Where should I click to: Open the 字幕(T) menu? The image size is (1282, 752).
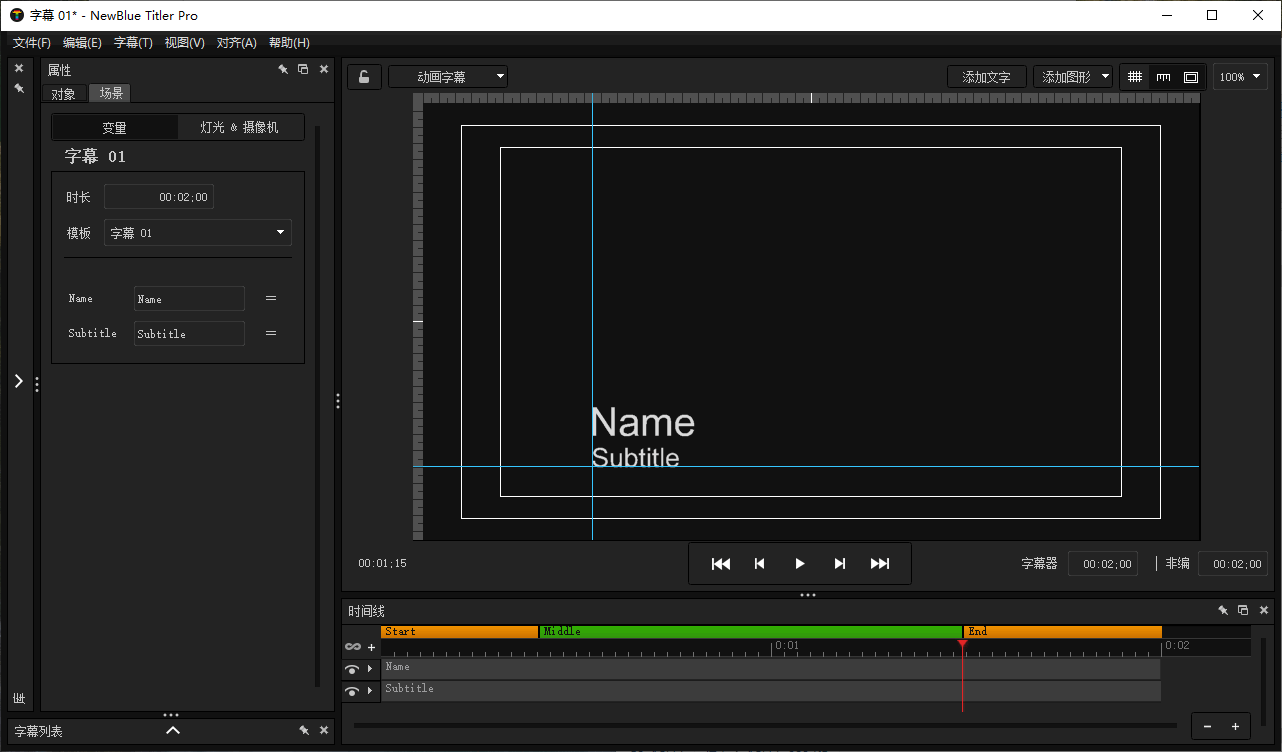[x=133, y=43]
